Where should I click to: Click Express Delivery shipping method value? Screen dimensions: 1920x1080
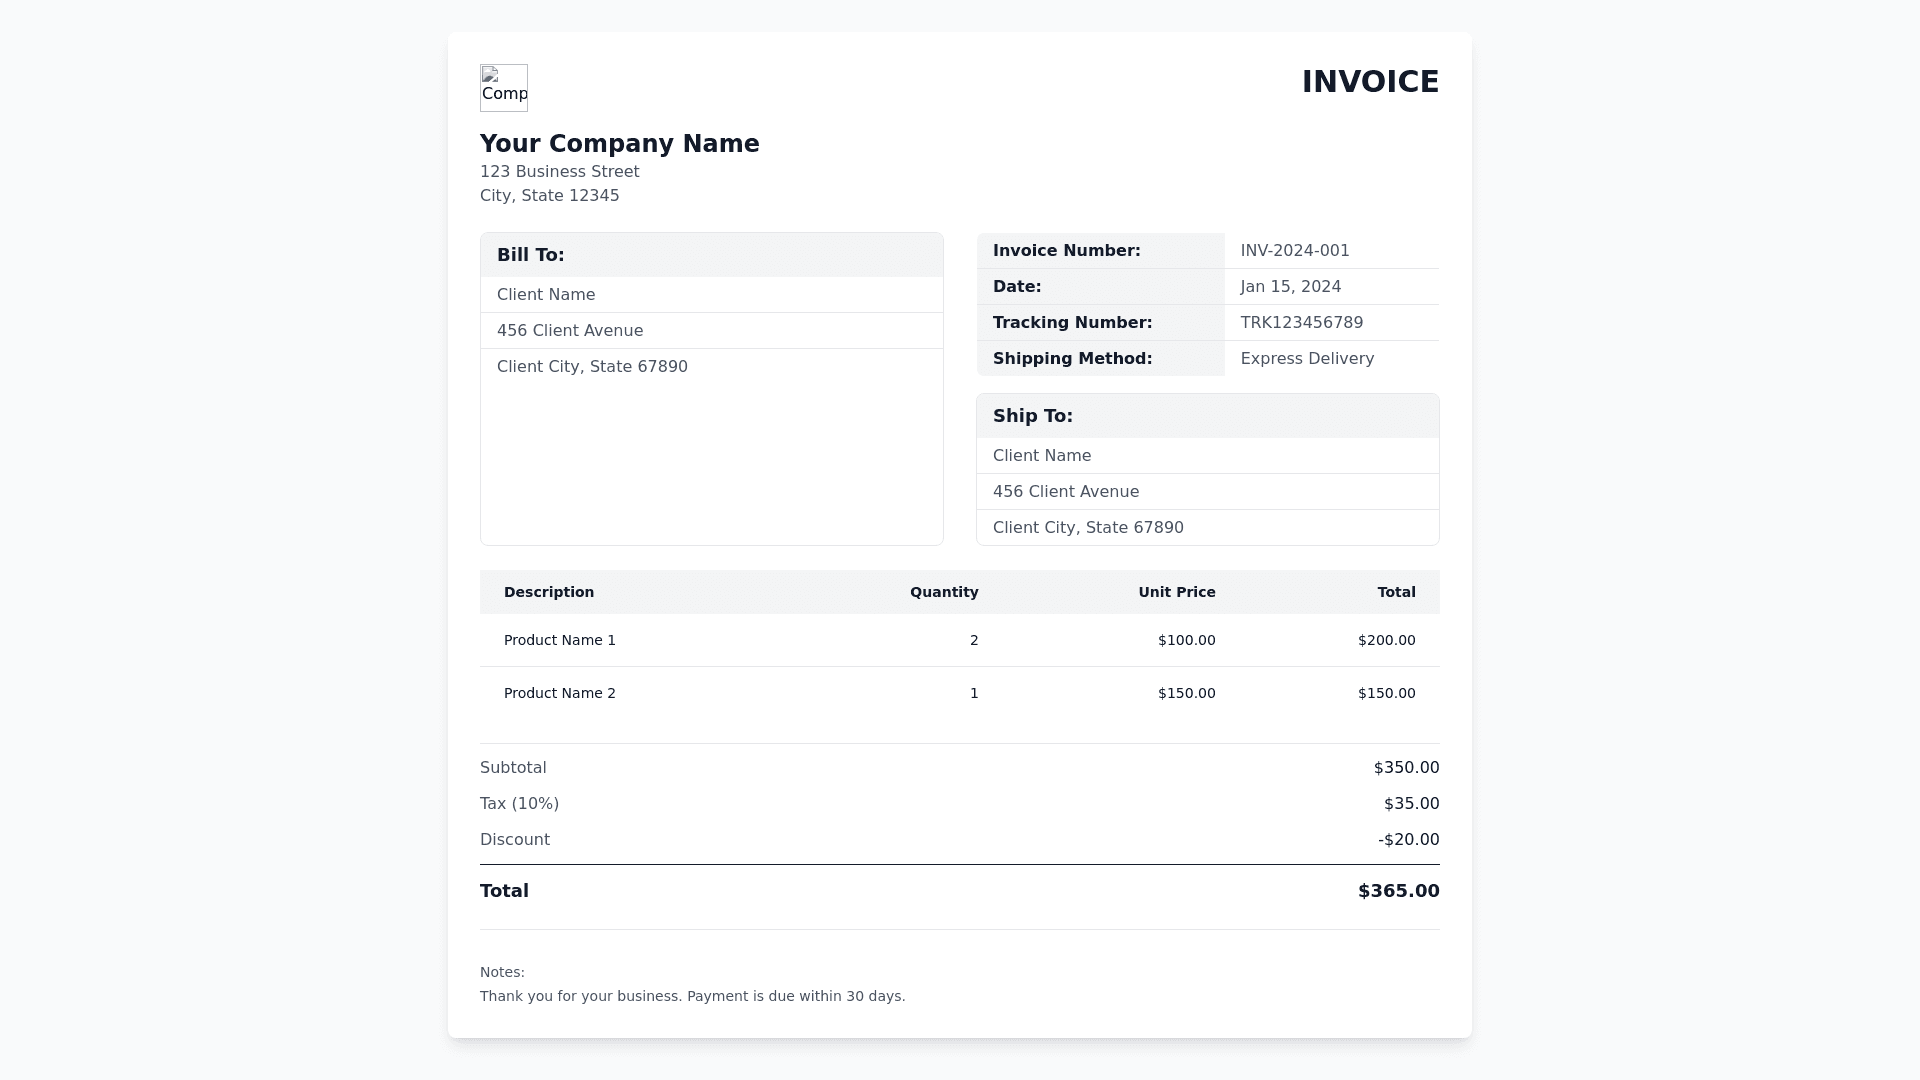1307,359
